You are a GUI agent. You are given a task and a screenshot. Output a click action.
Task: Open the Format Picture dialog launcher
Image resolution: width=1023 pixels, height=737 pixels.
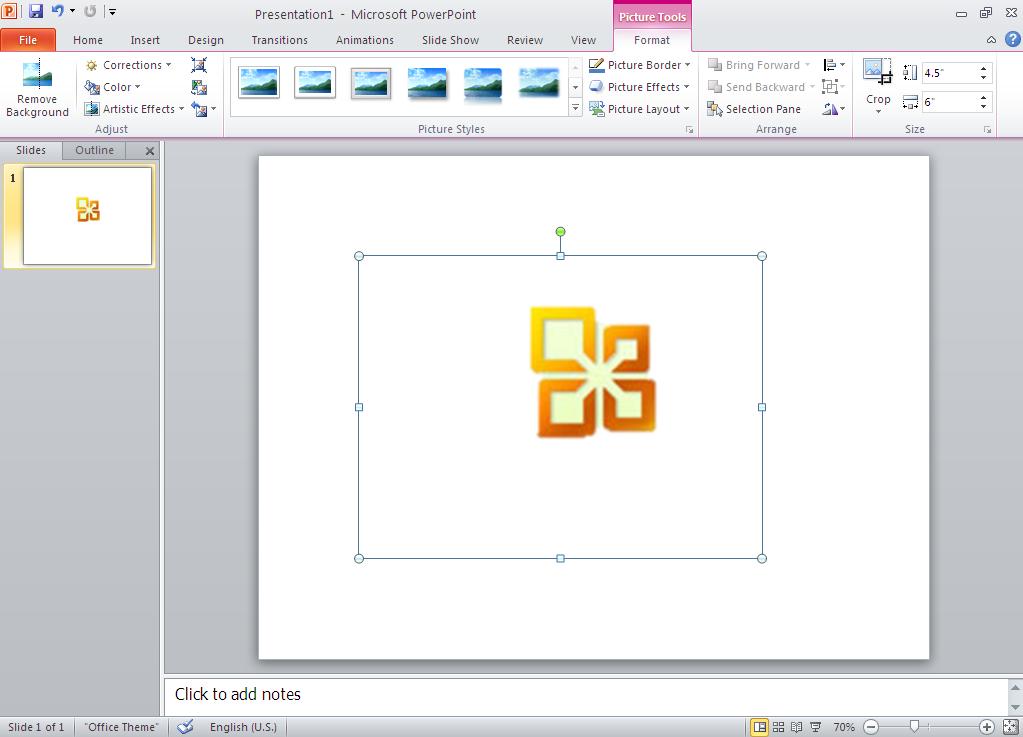coord(690,130)
